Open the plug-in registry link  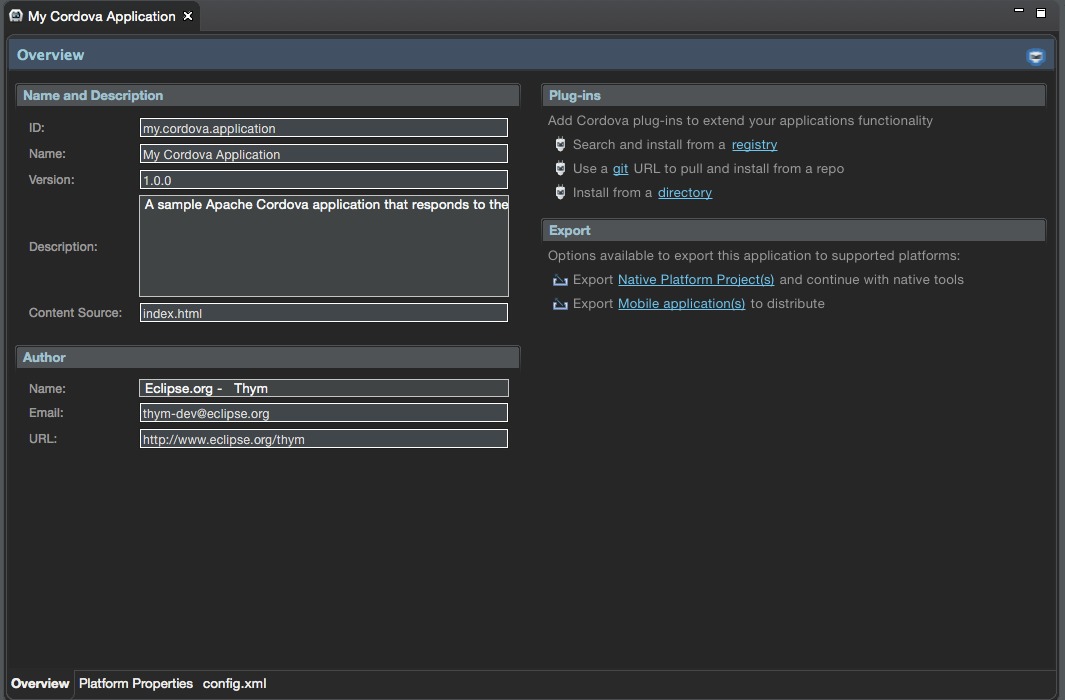pyautogui.click(x=755, y=145)
